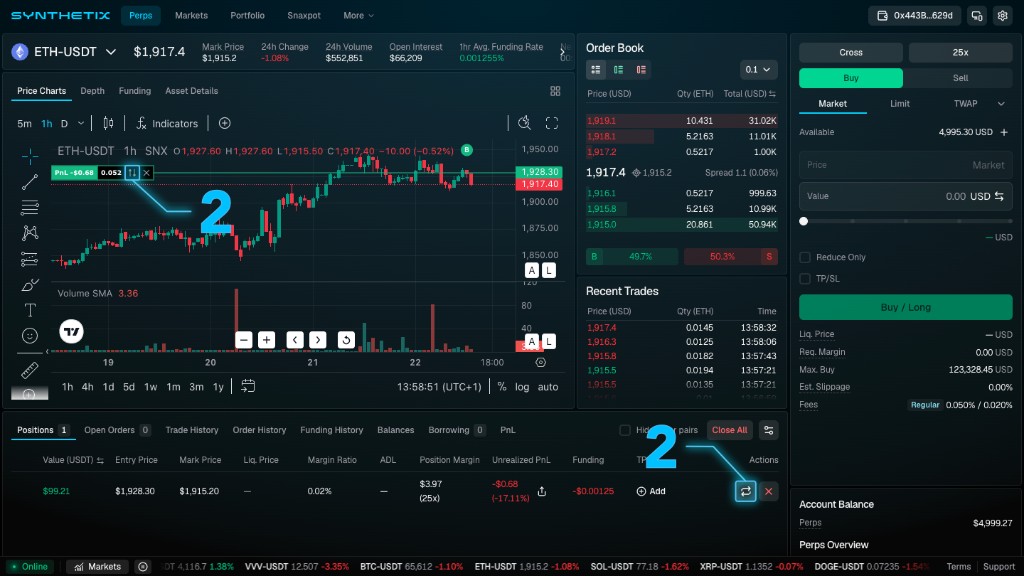Close position via chart PnL label X
The height and width of the screenshot is (576, 1024).
pos(147,172)
